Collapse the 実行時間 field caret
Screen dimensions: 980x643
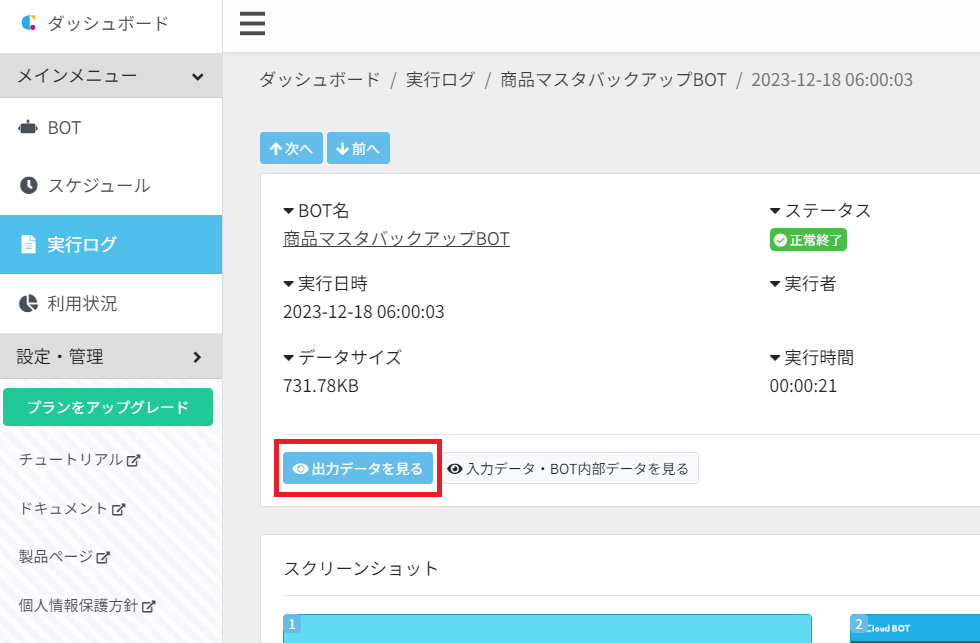pyautogui.click(x=775, y=358)
